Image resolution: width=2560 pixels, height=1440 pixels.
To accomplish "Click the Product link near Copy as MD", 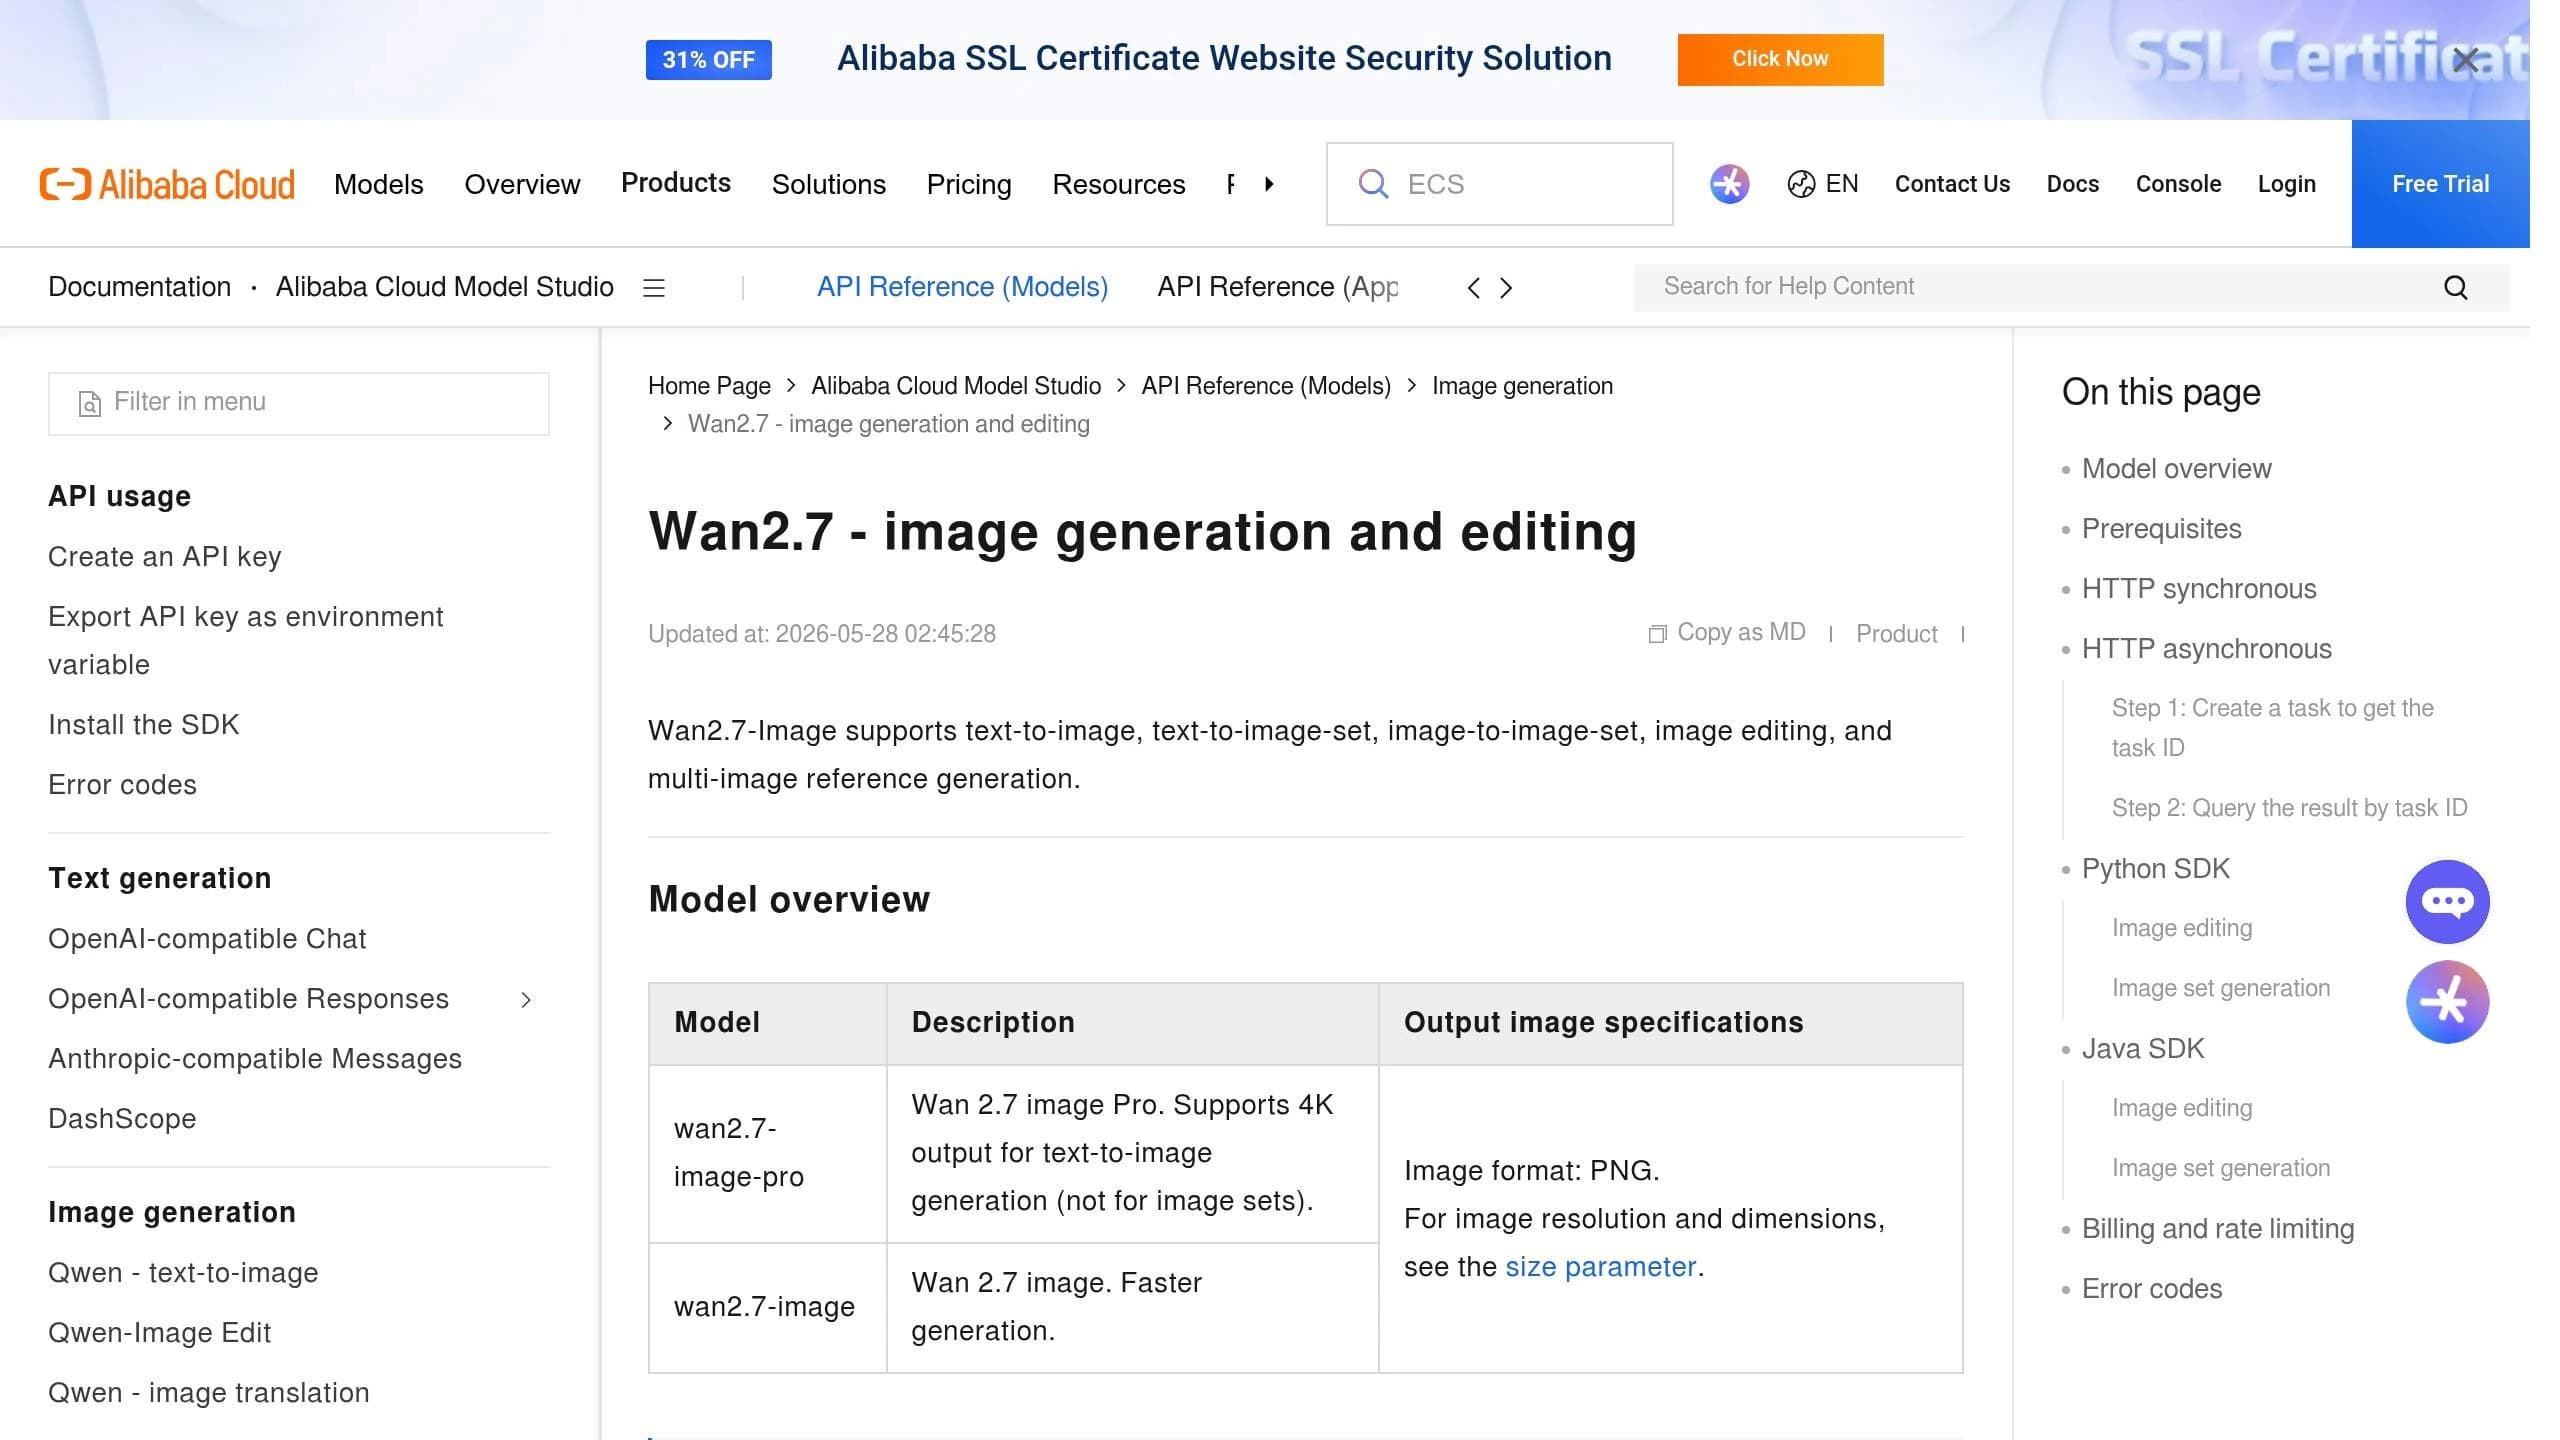I will (1896, 634).
